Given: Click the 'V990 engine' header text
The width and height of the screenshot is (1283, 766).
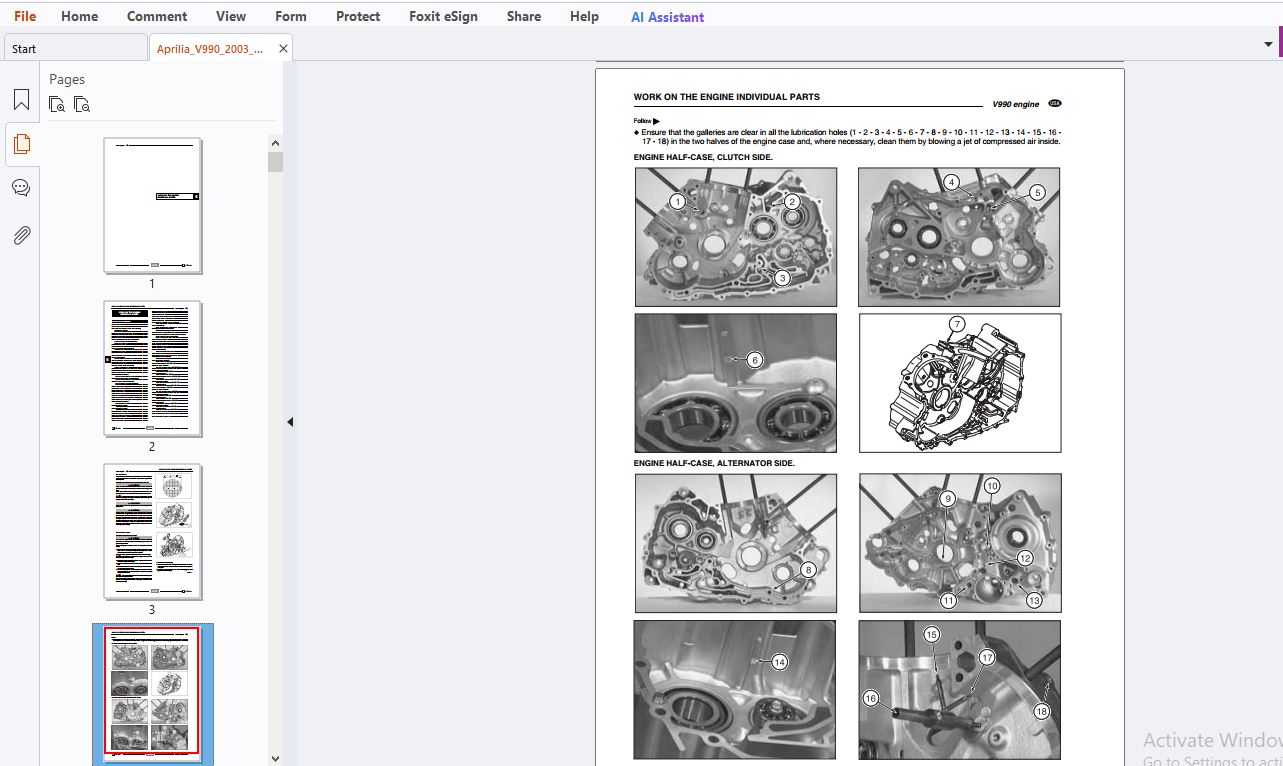Looking at the screenshot, I should click(1015, 104).
